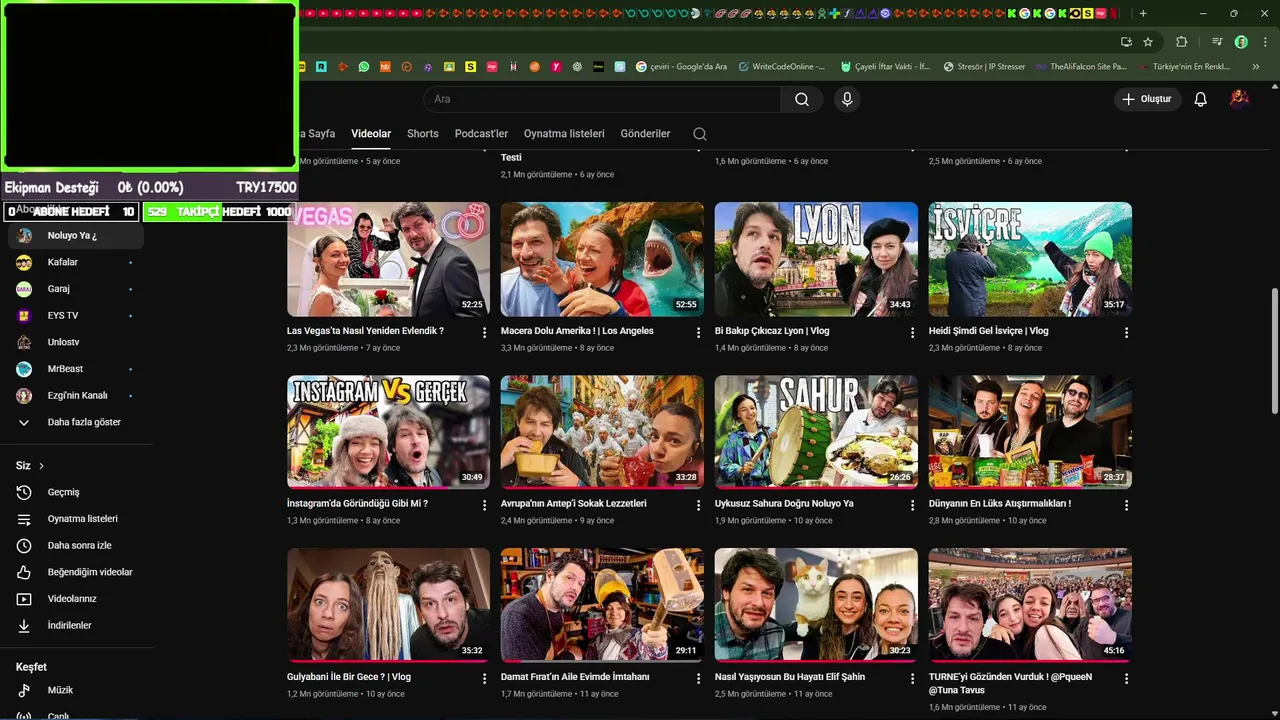Open options for Damat Fırat'ın Aile Evimde İmtahanı
Viewport: 1280px width, 720px height.
pos(699,679)
